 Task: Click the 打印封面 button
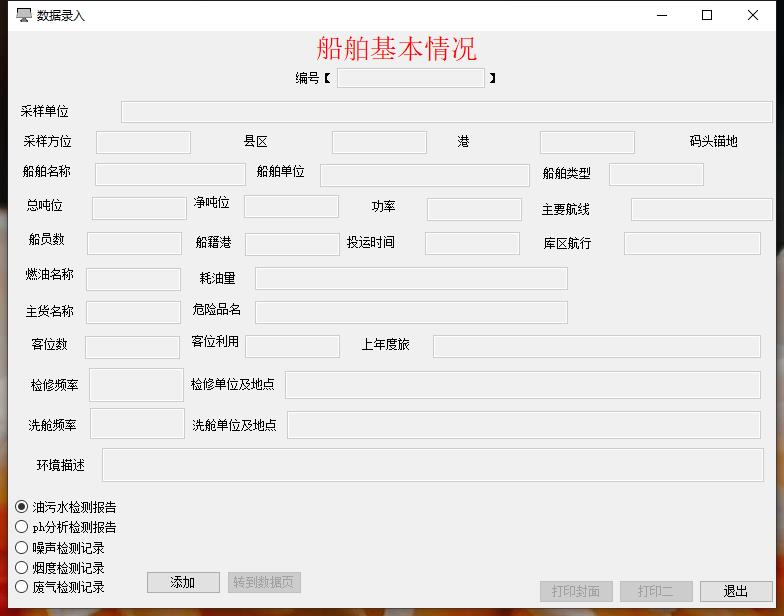pos(576,591)
